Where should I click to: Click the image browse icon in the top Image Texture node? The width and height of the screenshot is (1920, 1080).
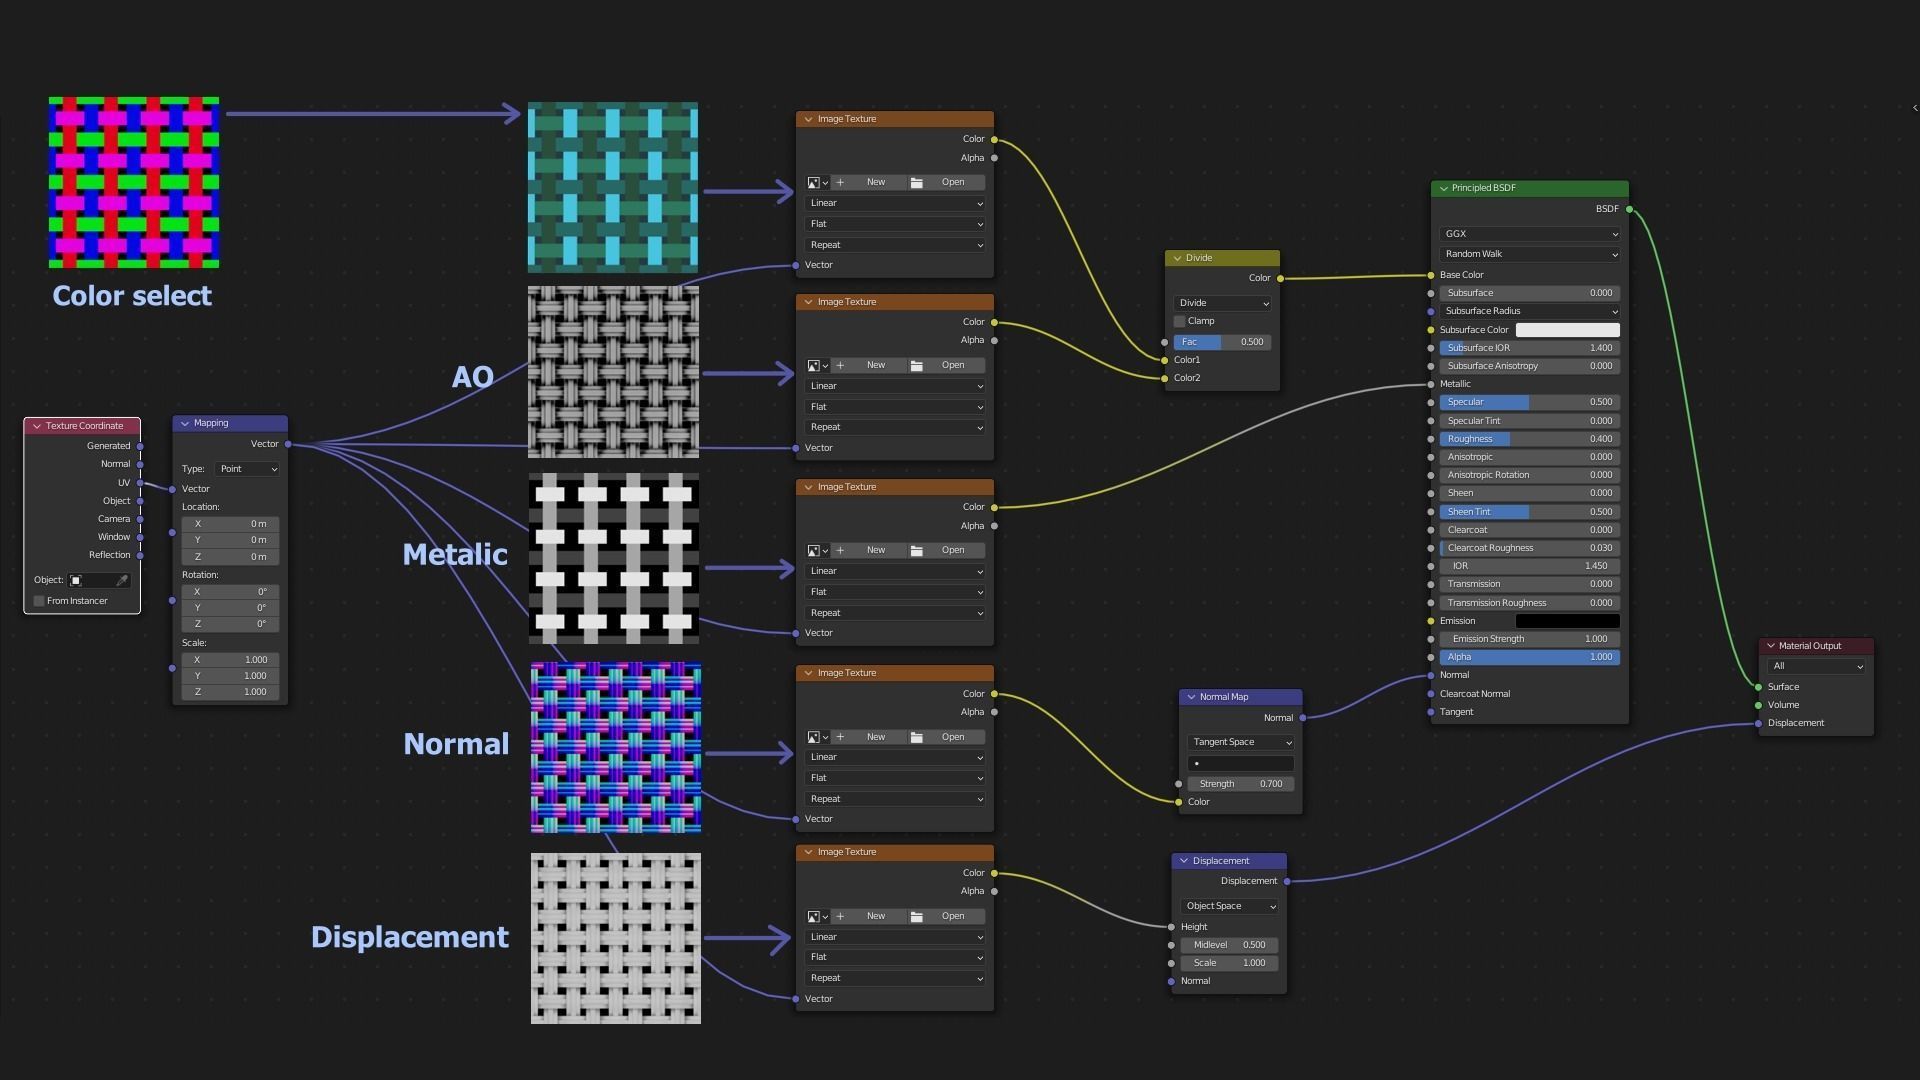[815, 183]
